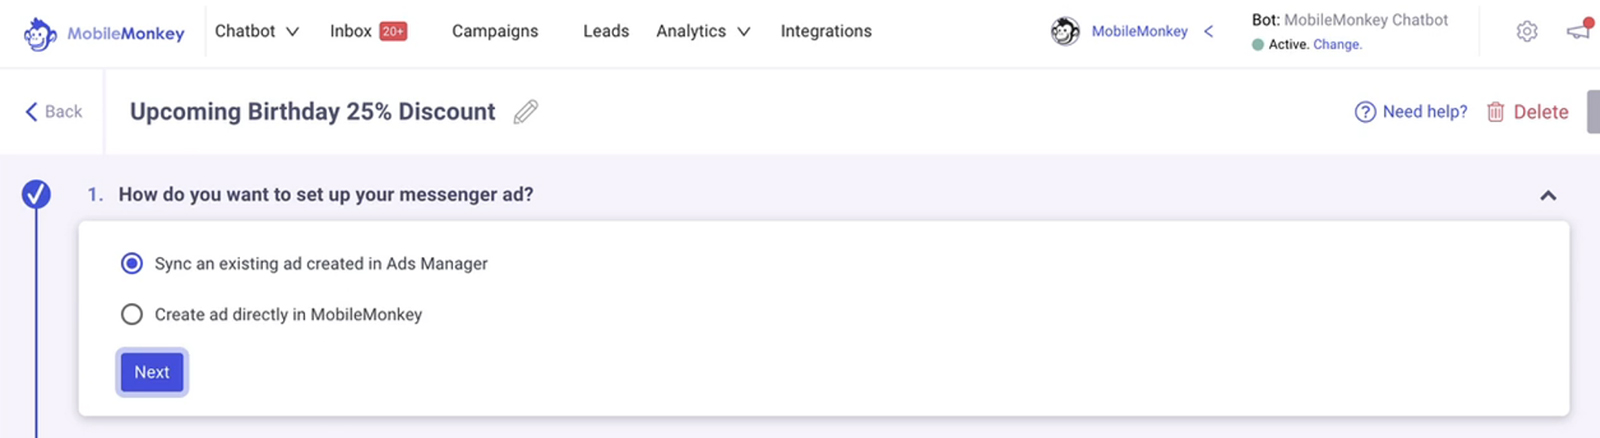This screenshot has width=1600, height=438.
Task: Click the Change link for bot status
Action: coord(1337,45)
